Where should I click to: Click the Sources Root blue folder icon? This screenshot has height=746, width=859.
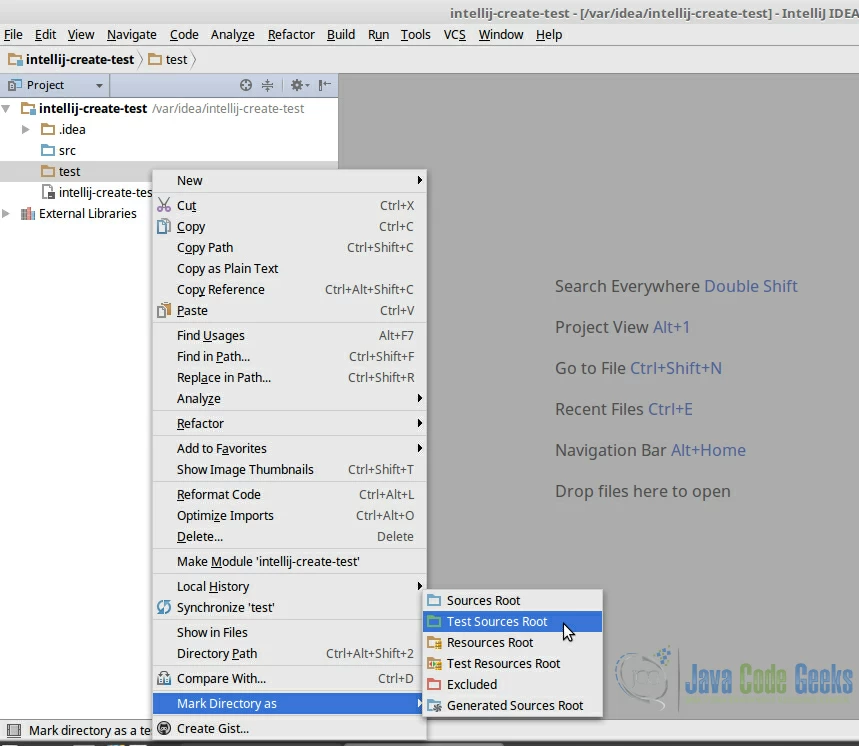pyautogui.click(x=434, y=600)
